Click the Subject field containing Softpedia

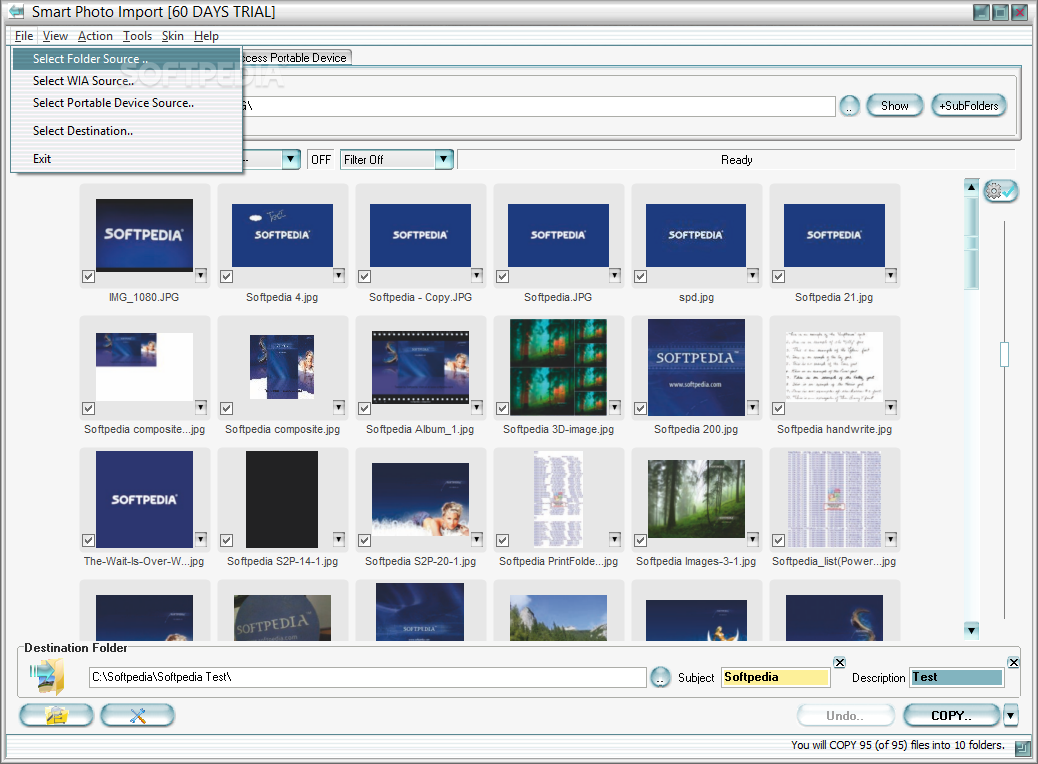click(775, 677)
